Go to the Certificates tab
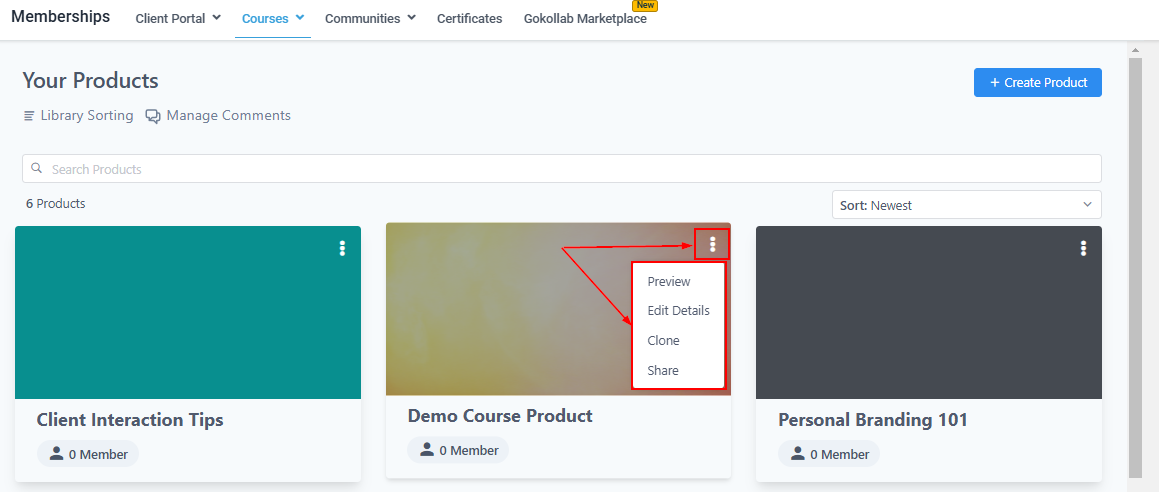 [469, 19]
